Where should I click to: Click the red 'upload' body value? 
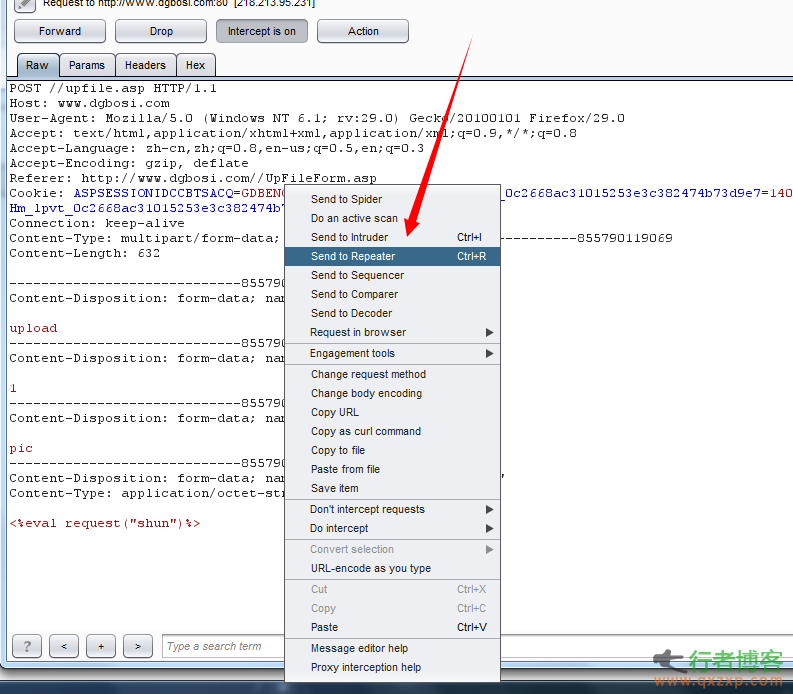[x=33, y=328]
